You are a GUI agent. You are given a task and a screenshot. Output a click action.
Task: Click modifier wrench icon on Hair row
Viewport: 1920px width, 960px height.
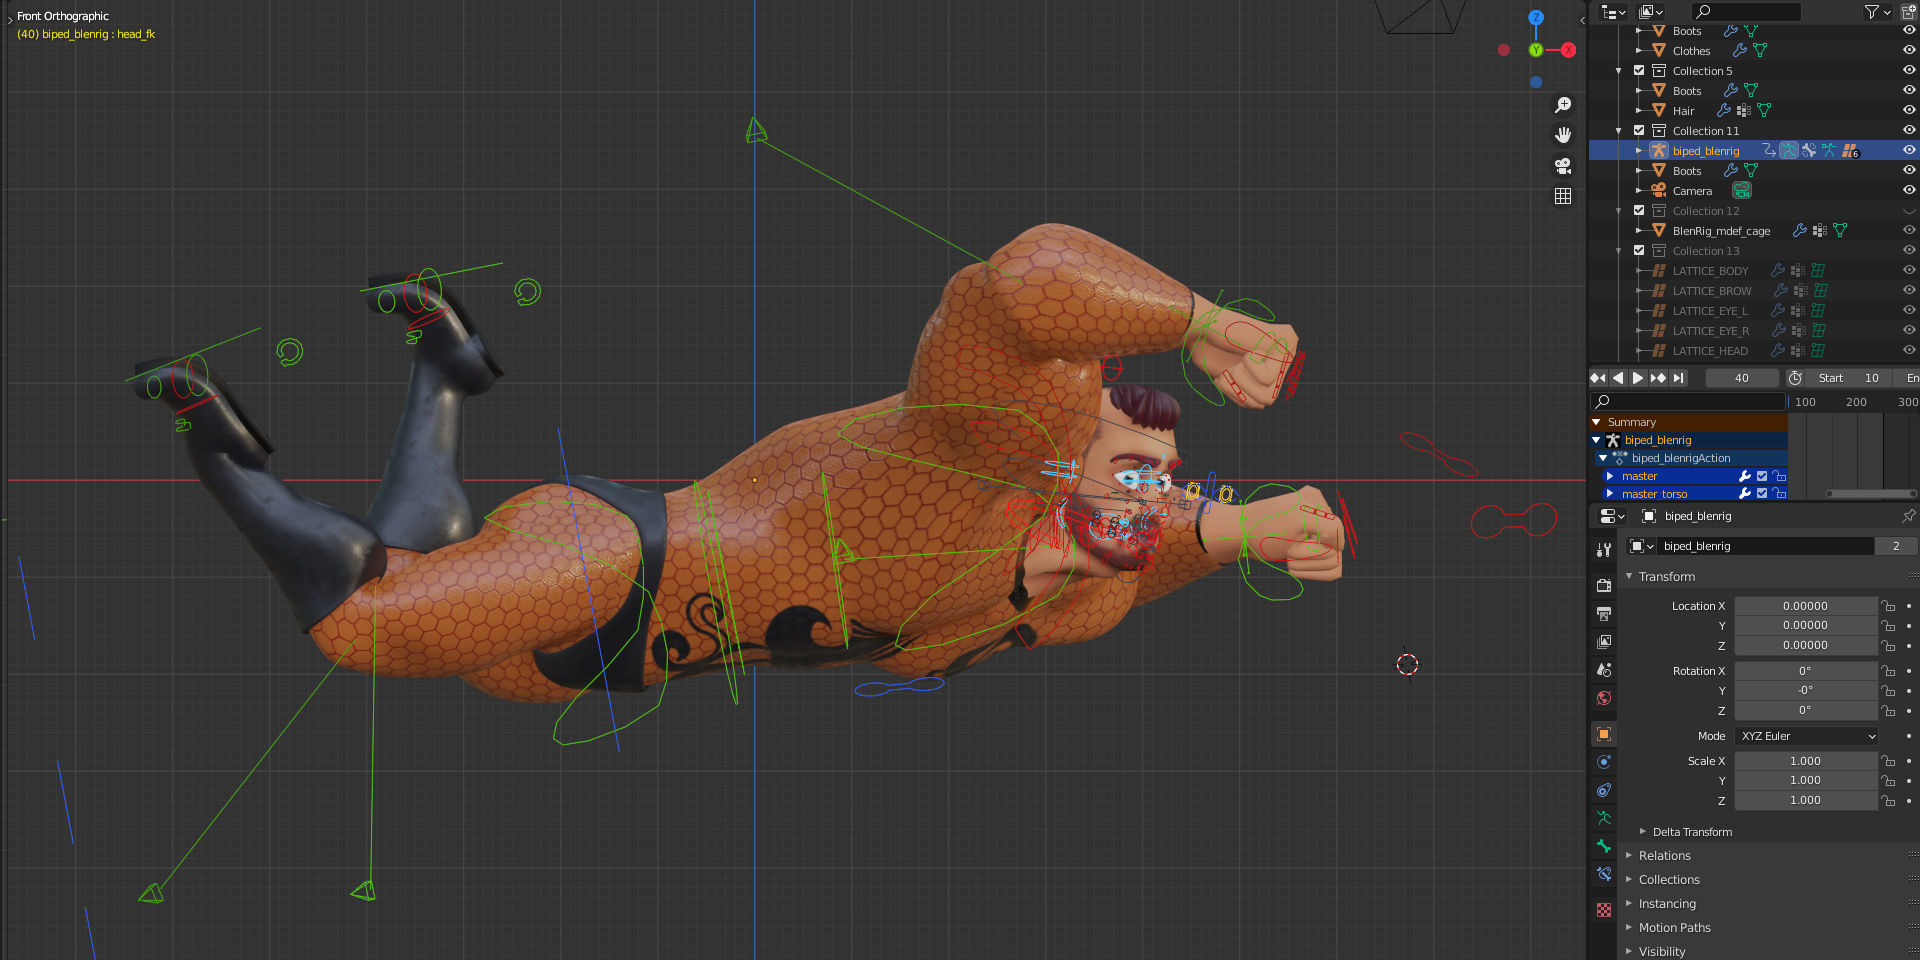(1723, 110)
